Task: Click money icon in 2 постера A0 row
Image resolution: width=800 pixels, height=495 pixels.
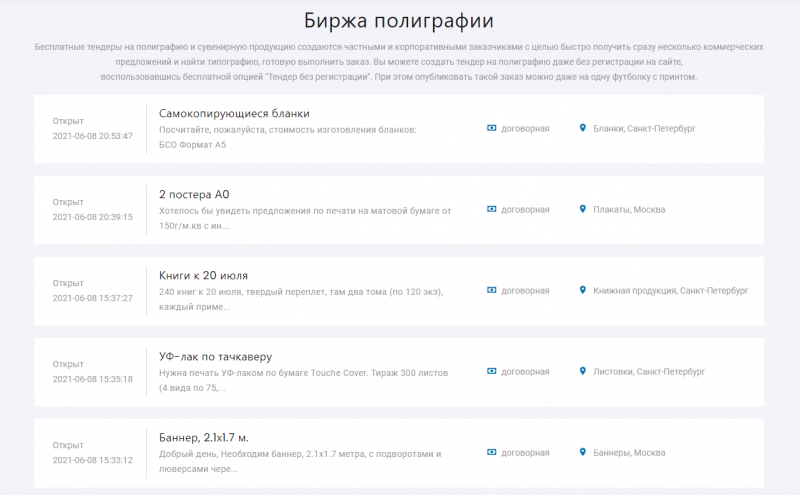Action: [x=491, y=210]
